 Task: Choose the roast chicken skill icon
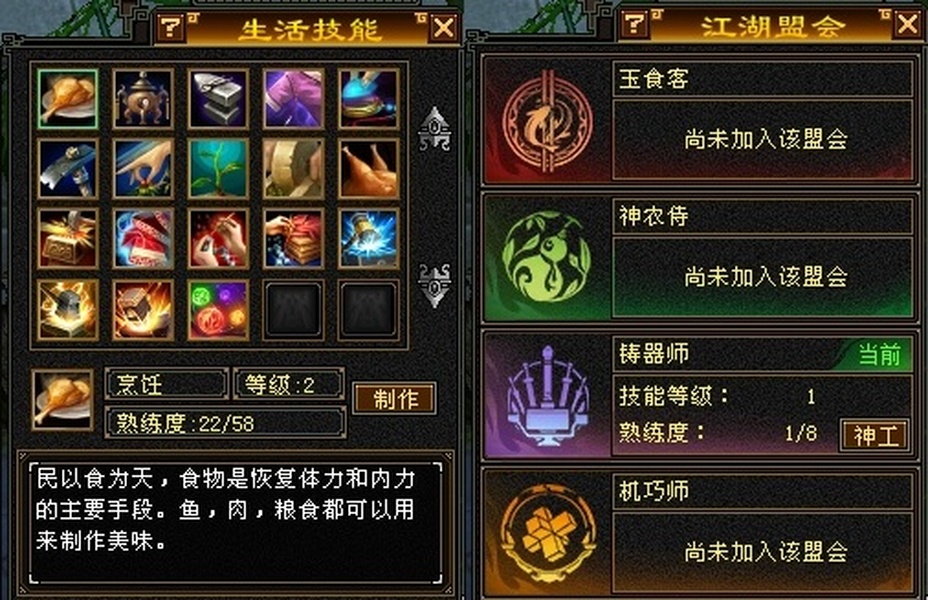coord(368,169)
